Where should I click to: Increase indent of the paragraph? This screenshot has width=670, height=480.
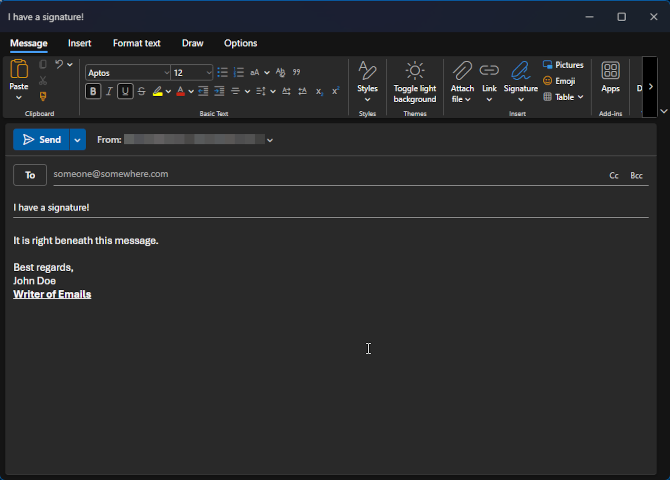point(219,91)
